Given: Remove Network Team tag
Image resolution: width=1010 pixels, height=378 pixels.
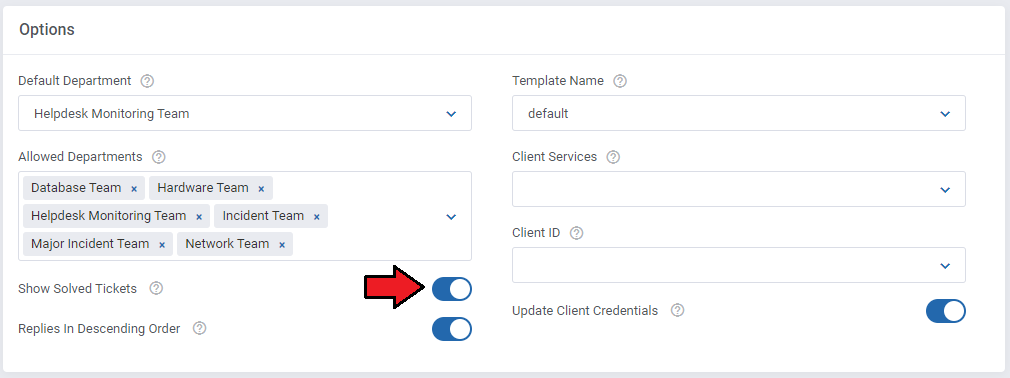Looking at the screenshot, I should 281,245.
